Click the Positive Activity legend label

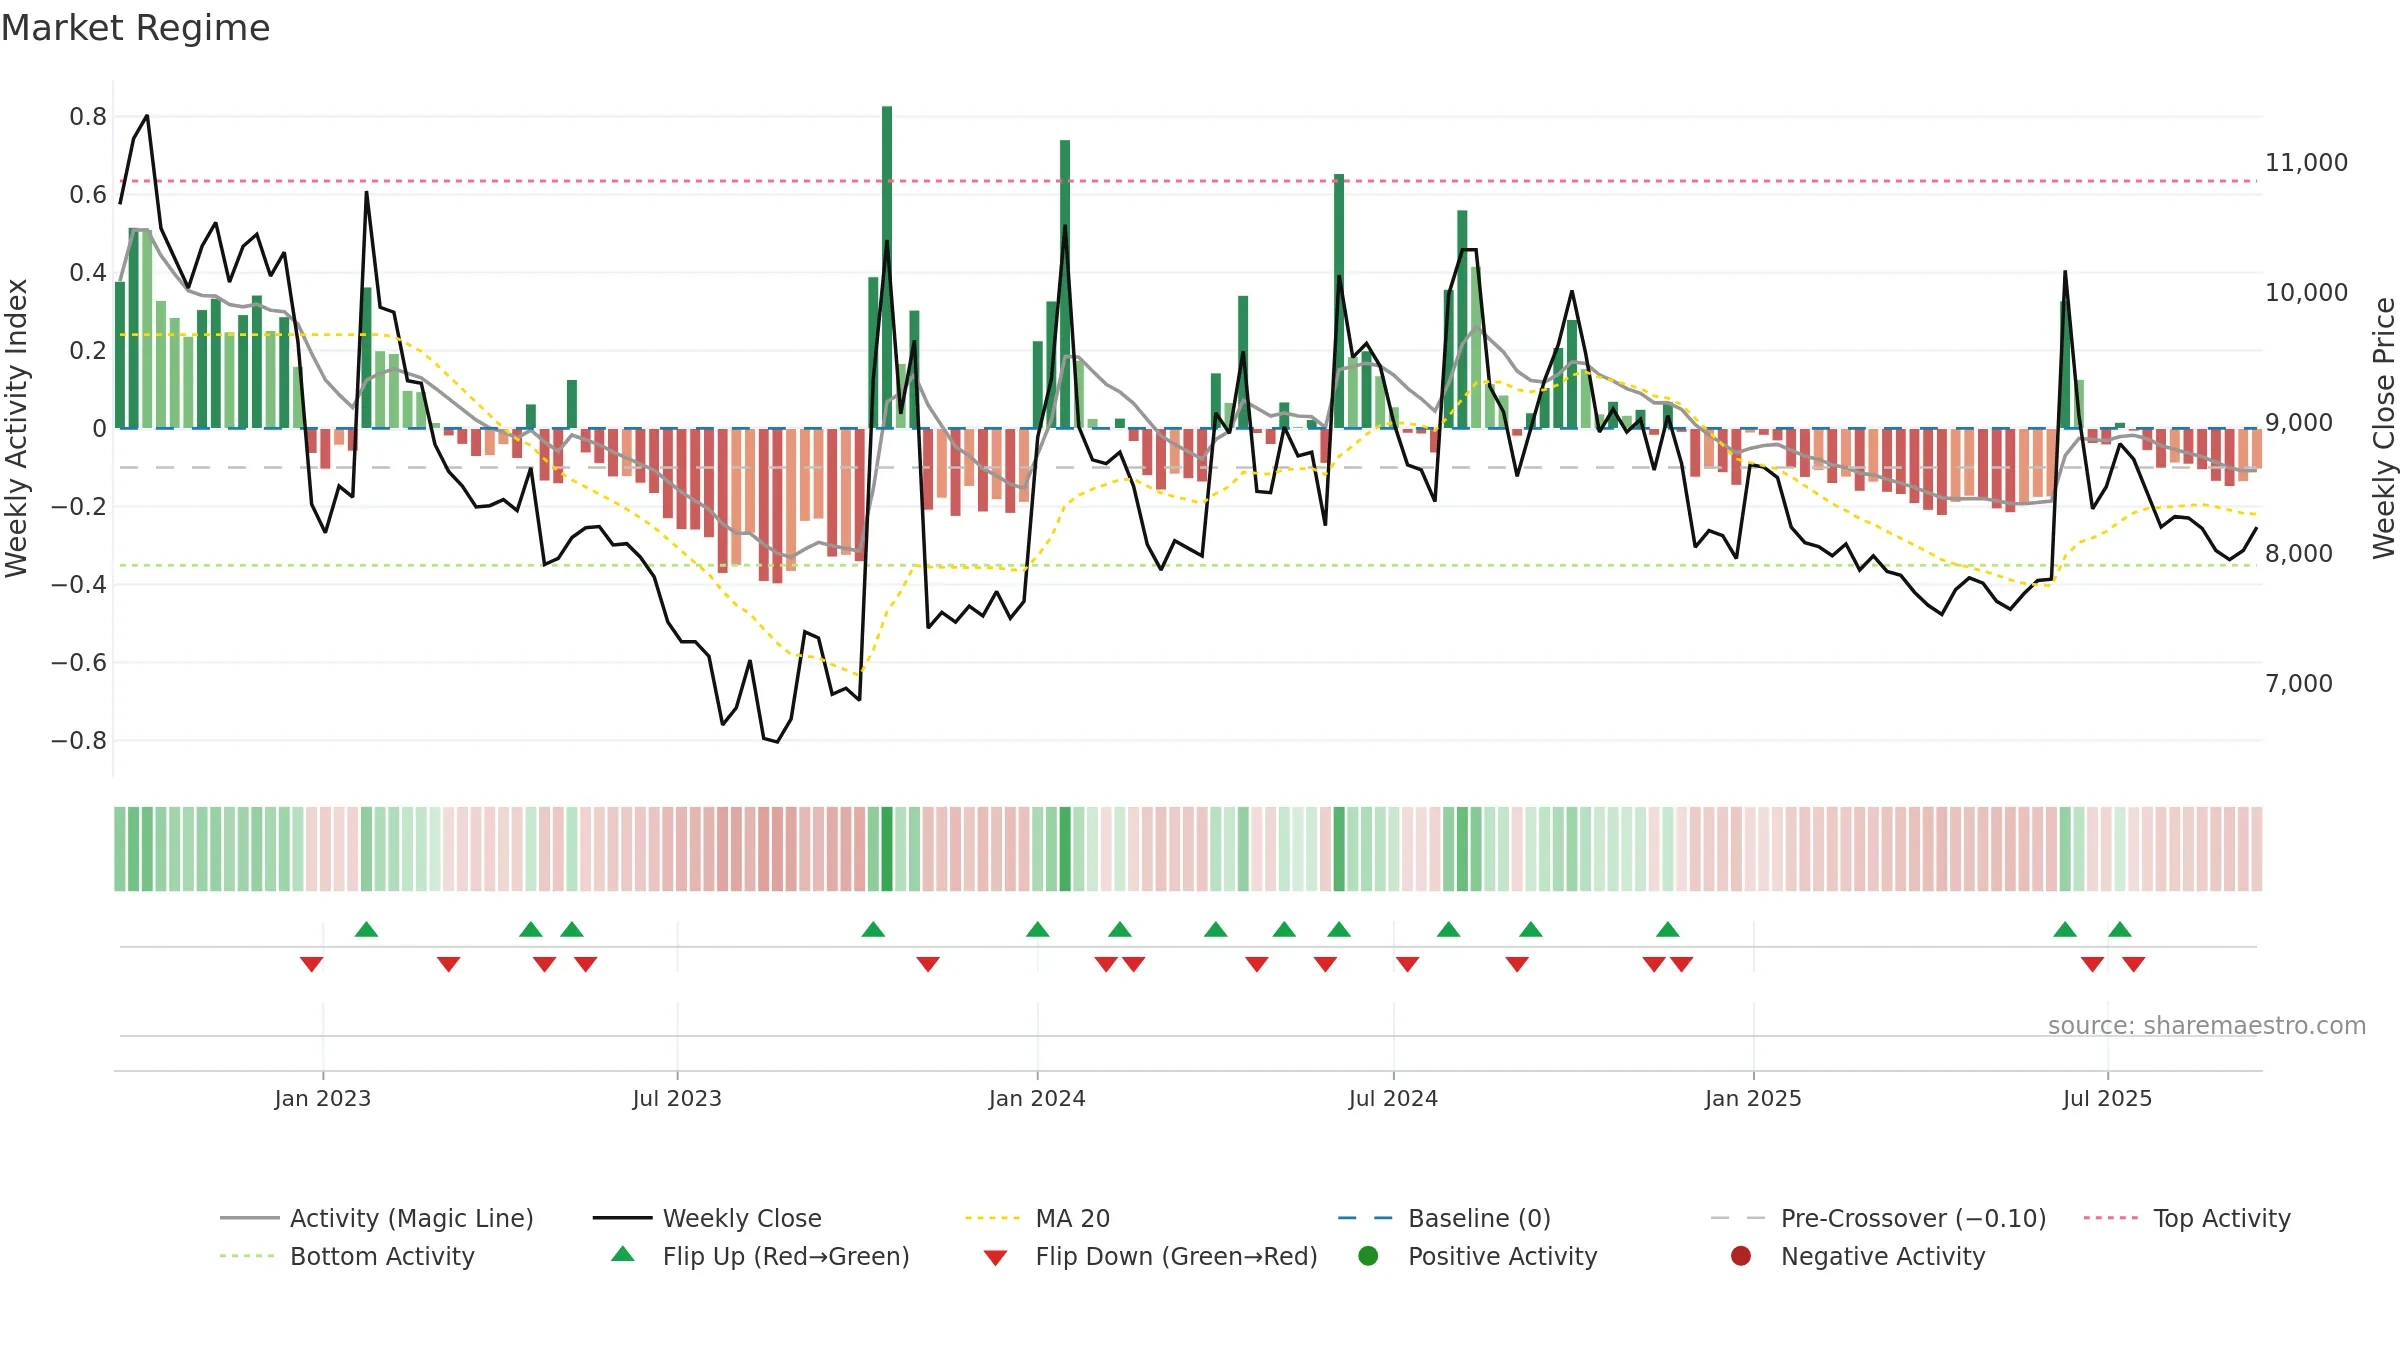click(x=1502, y=1256)
